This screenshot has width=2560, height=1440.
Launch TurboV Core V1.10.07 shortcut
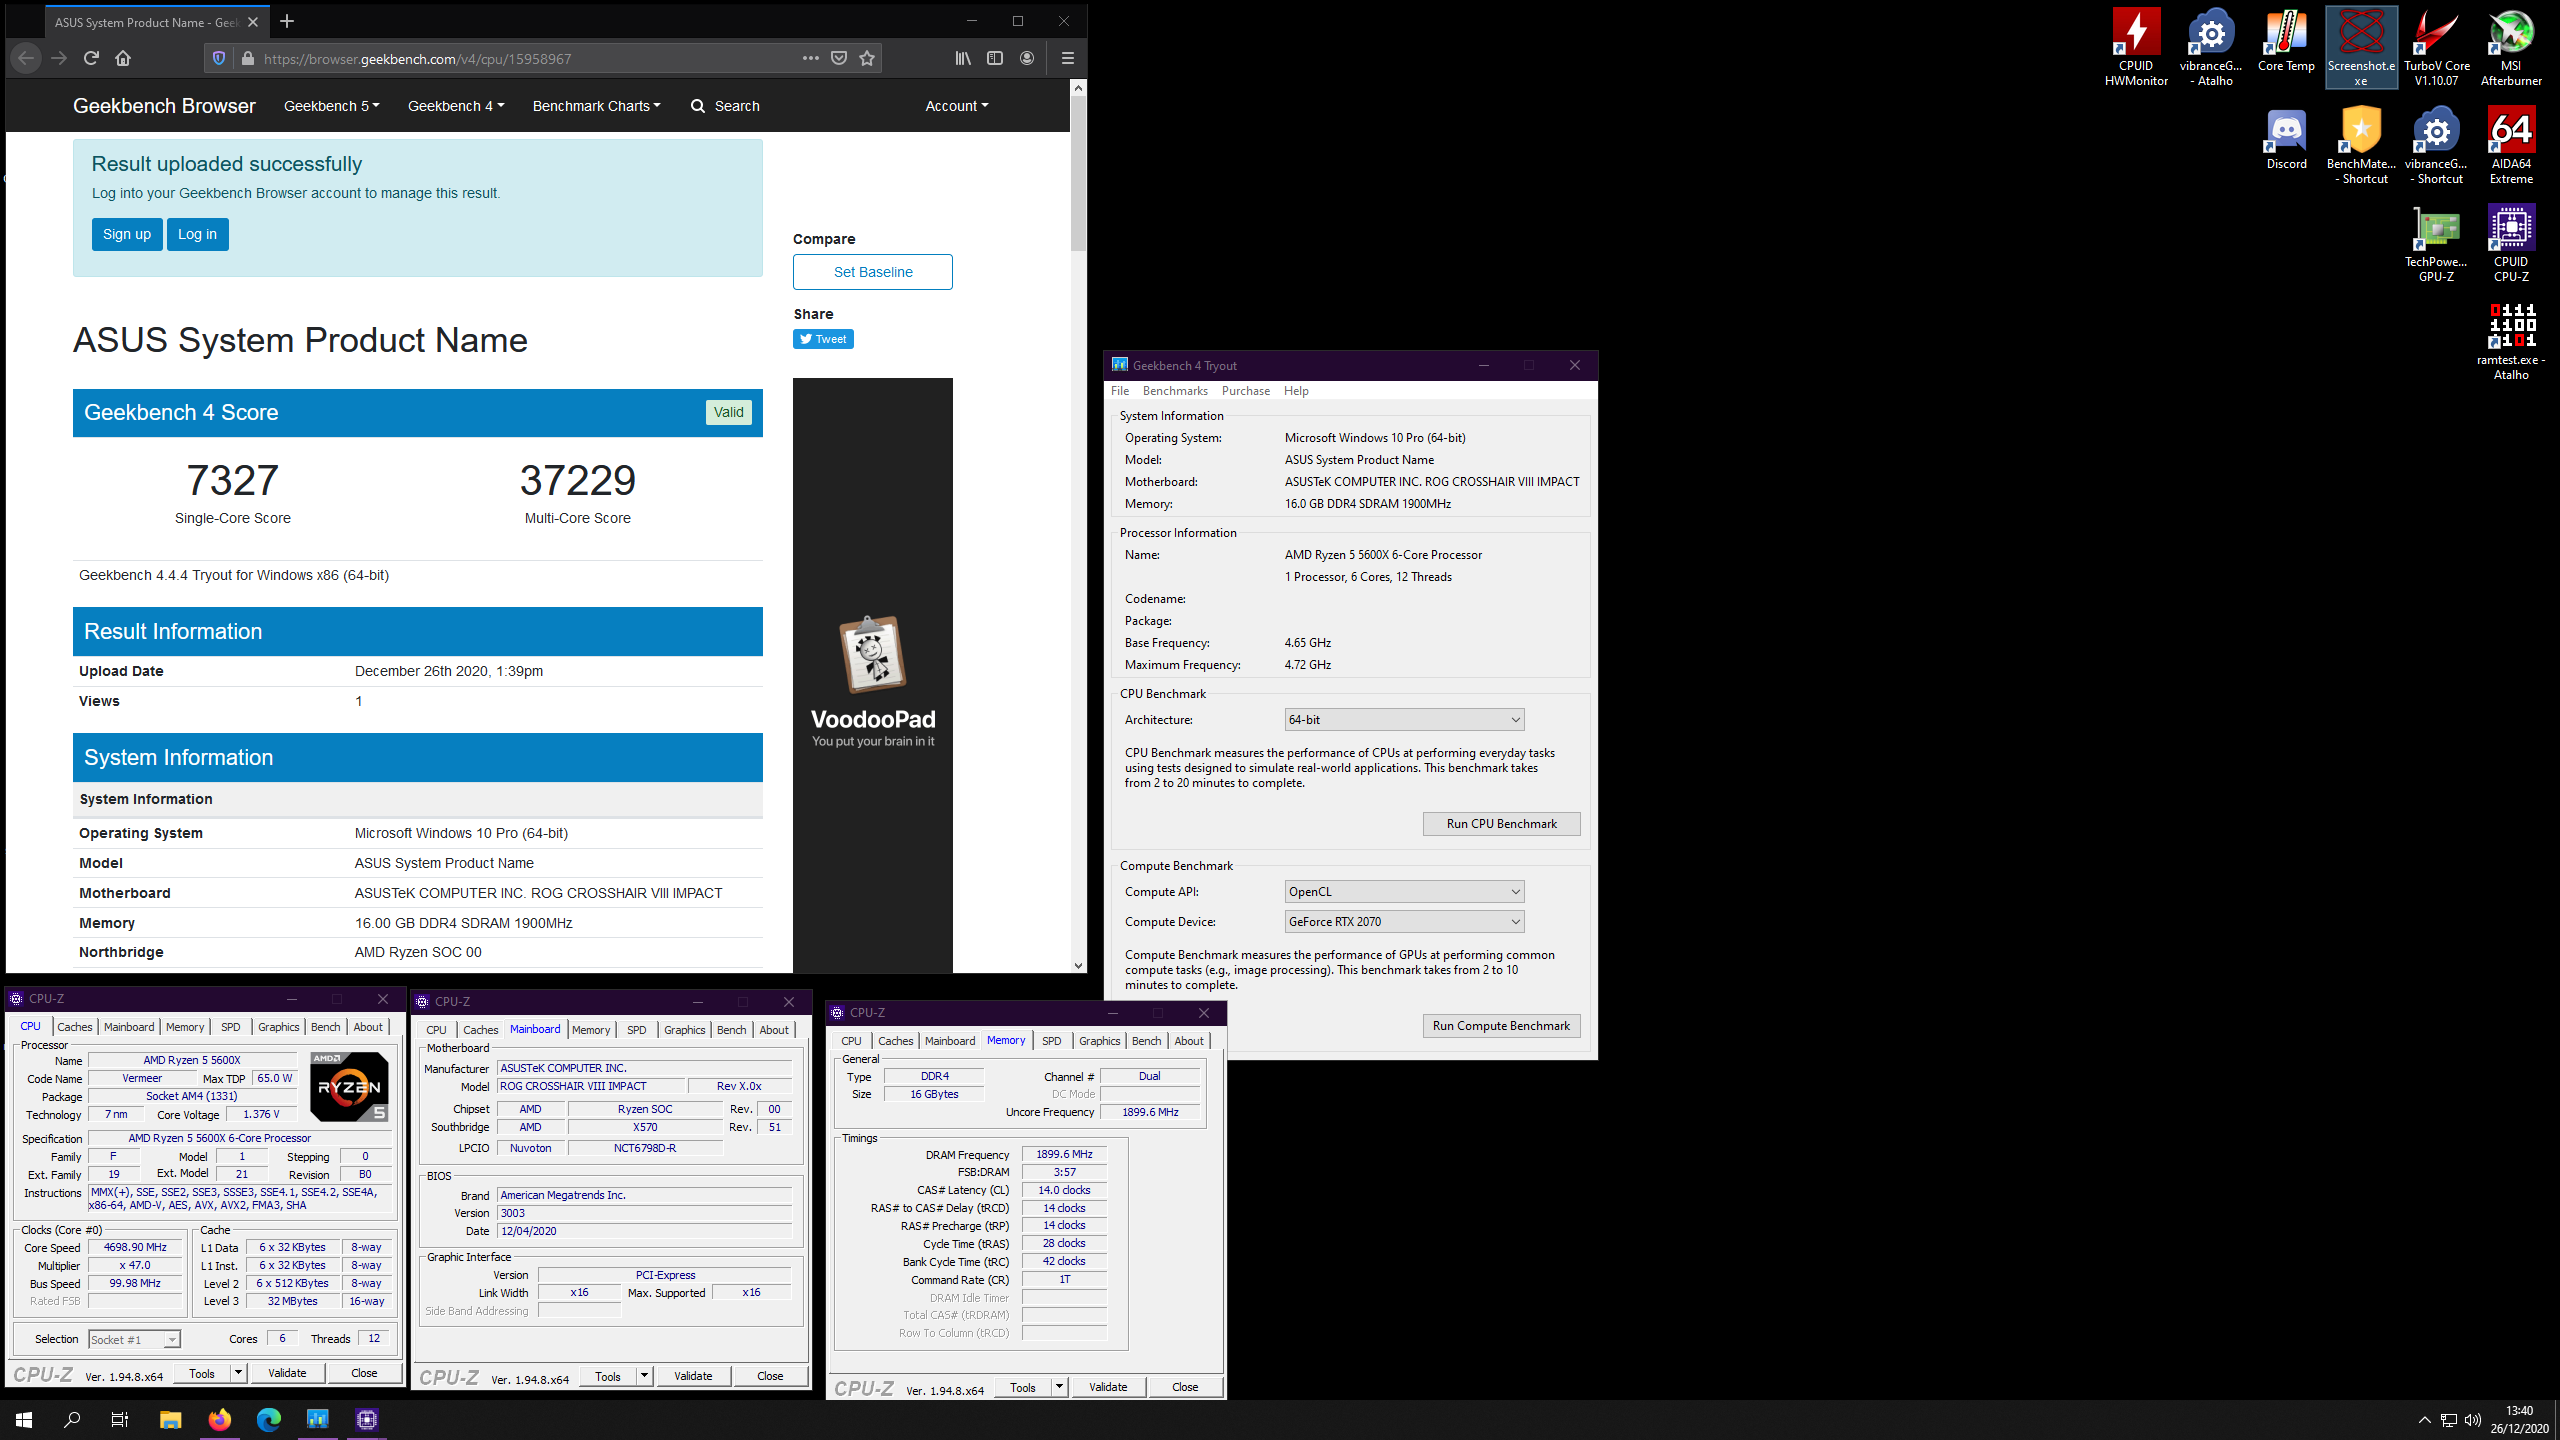(x=2436, y=47)
